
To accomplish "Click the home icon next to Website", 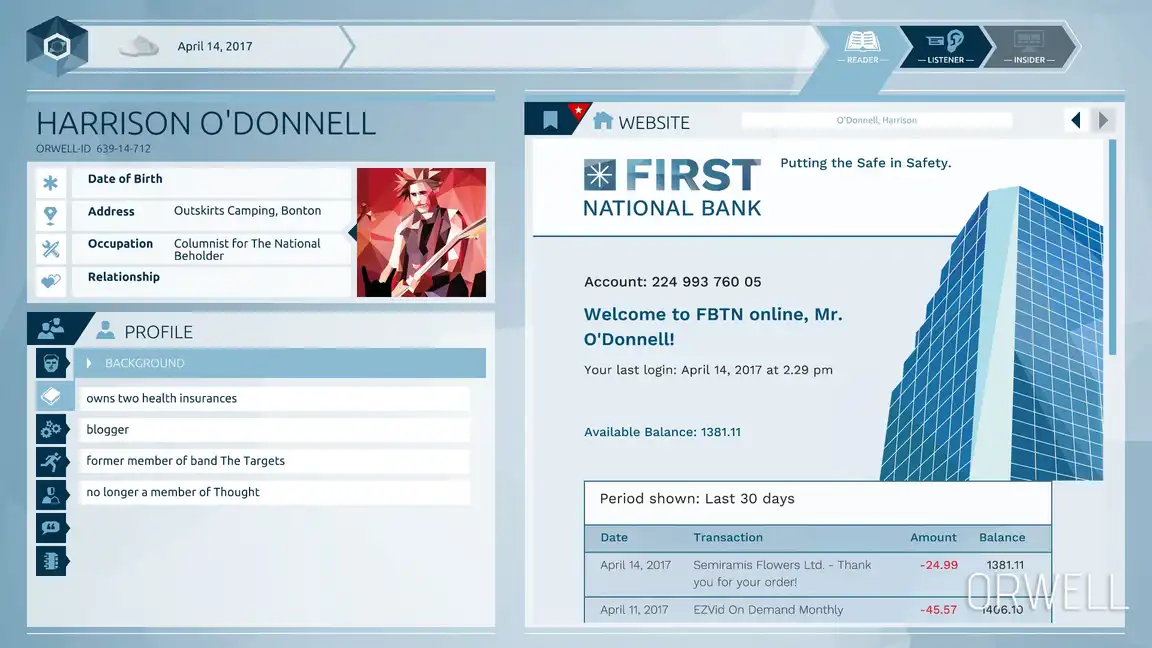I will click(x=602, y=121).
